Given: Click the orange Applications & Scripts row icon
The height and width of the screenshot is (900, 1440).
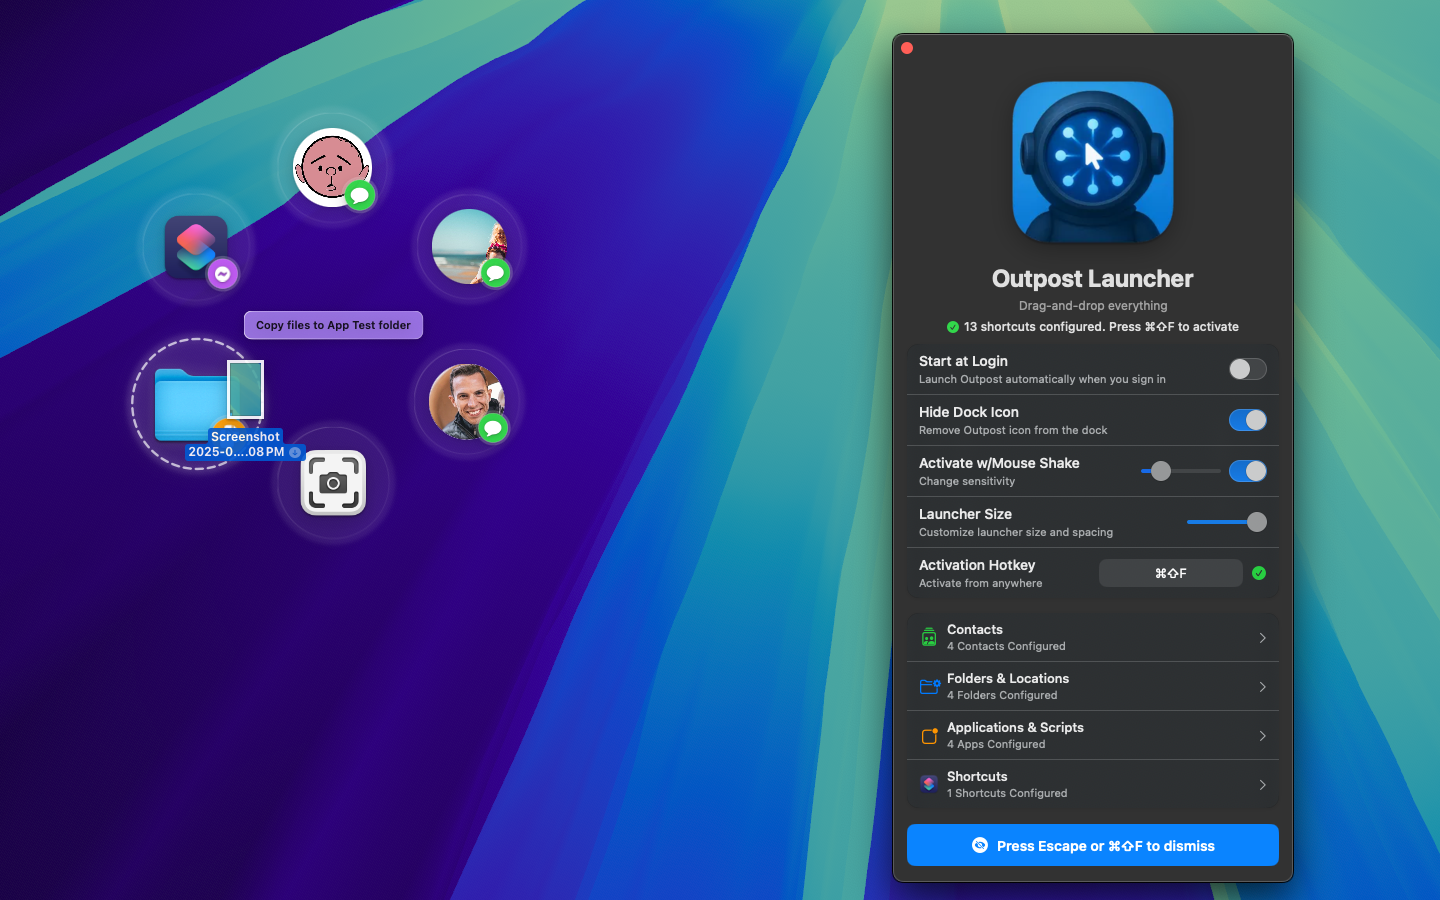Looking at the screenshot, I should (x=929, y=736).
